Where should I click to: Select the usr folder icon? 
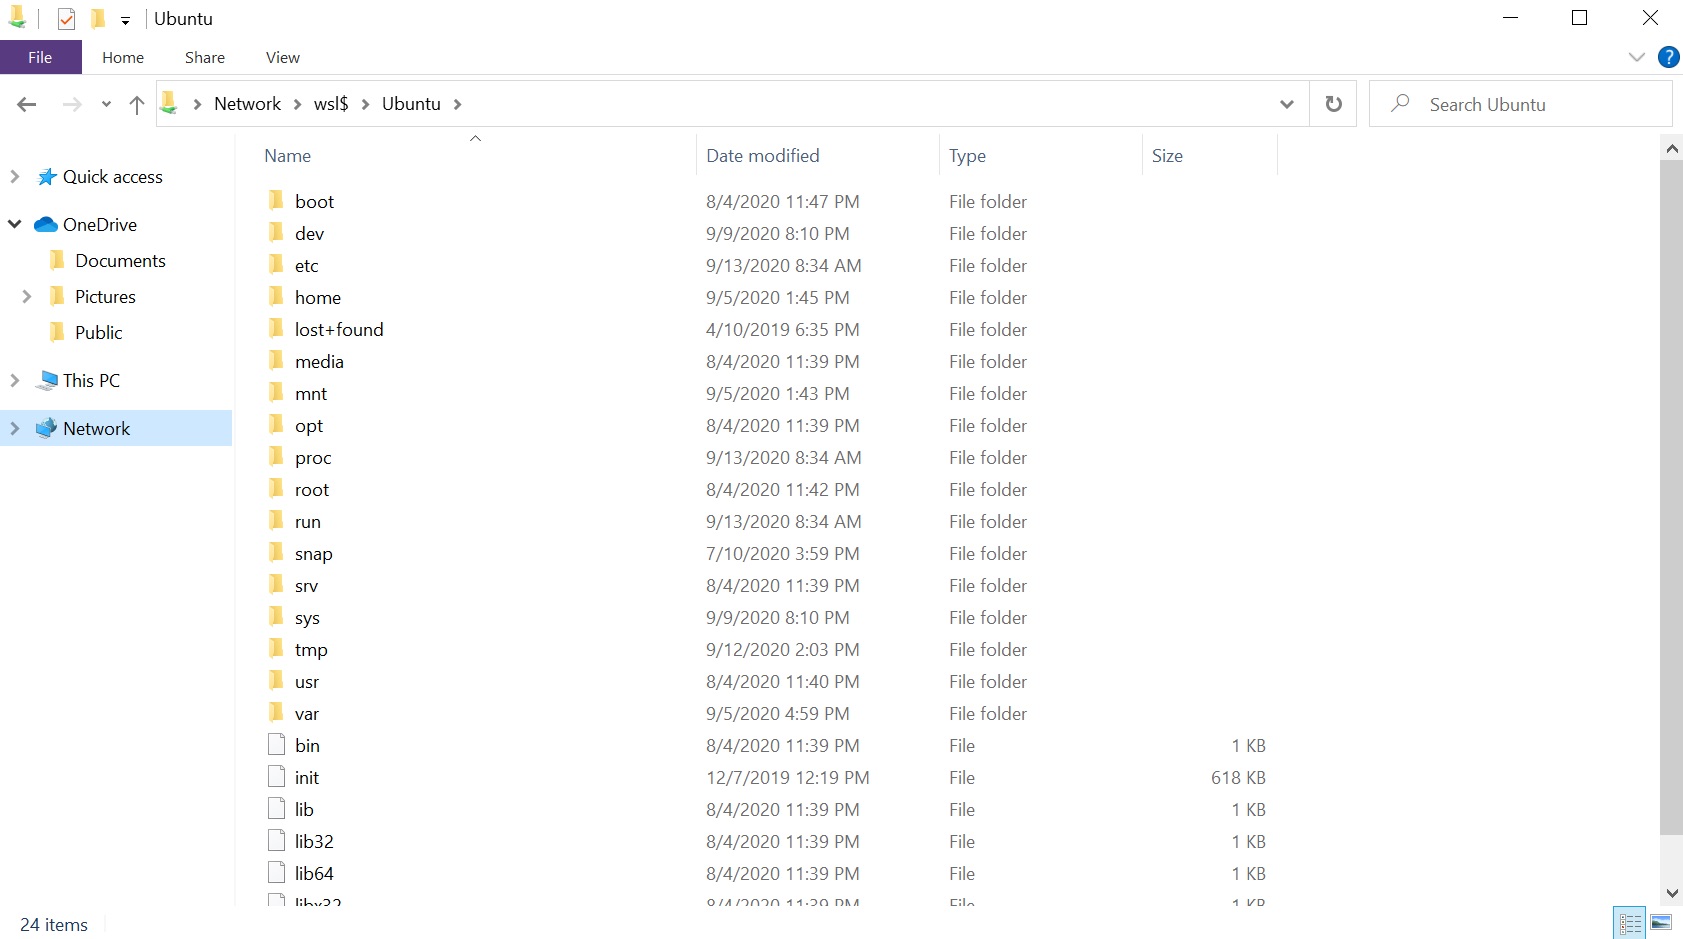[x=276, y=680]
